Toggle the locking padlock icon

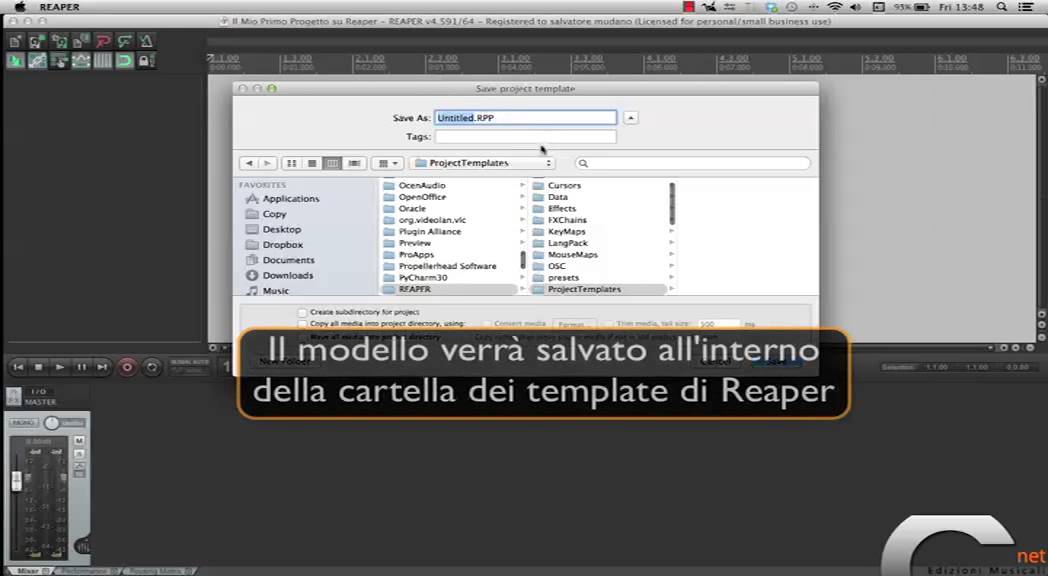coord(146,61)
